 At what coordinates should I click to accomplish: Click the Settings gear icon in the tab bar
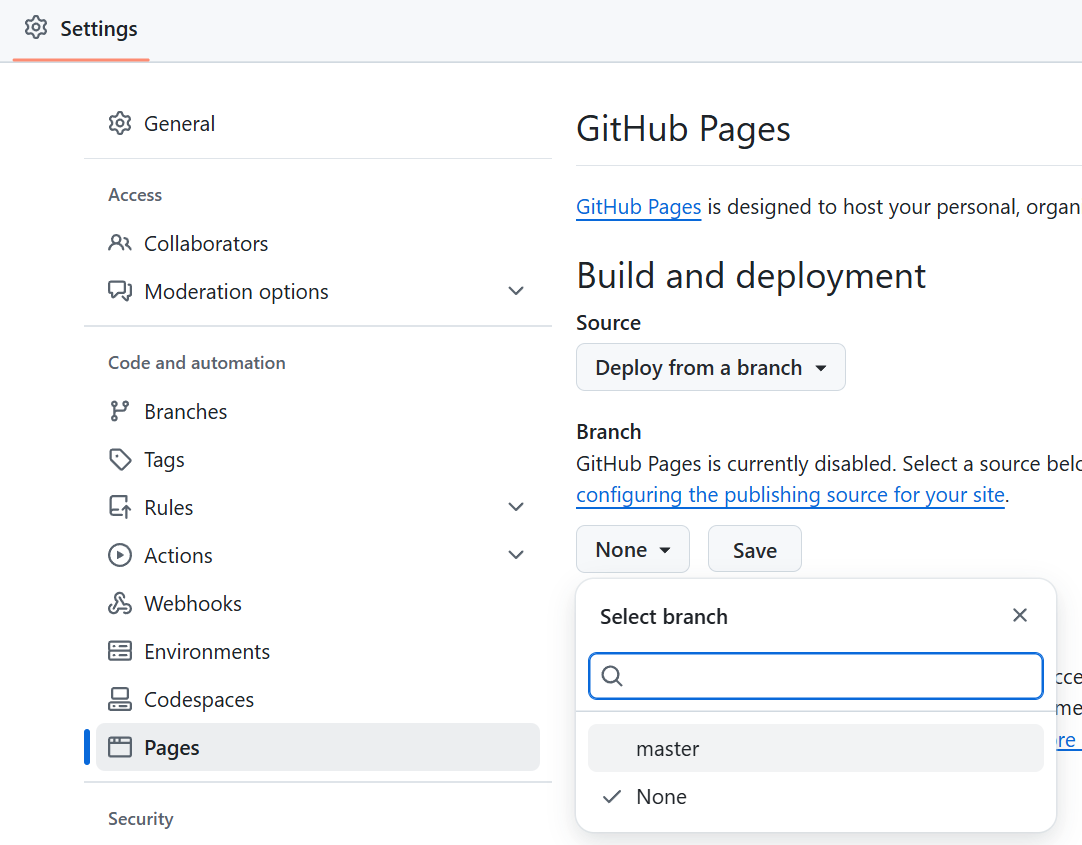pyautogui.click(x=36, y=28)
